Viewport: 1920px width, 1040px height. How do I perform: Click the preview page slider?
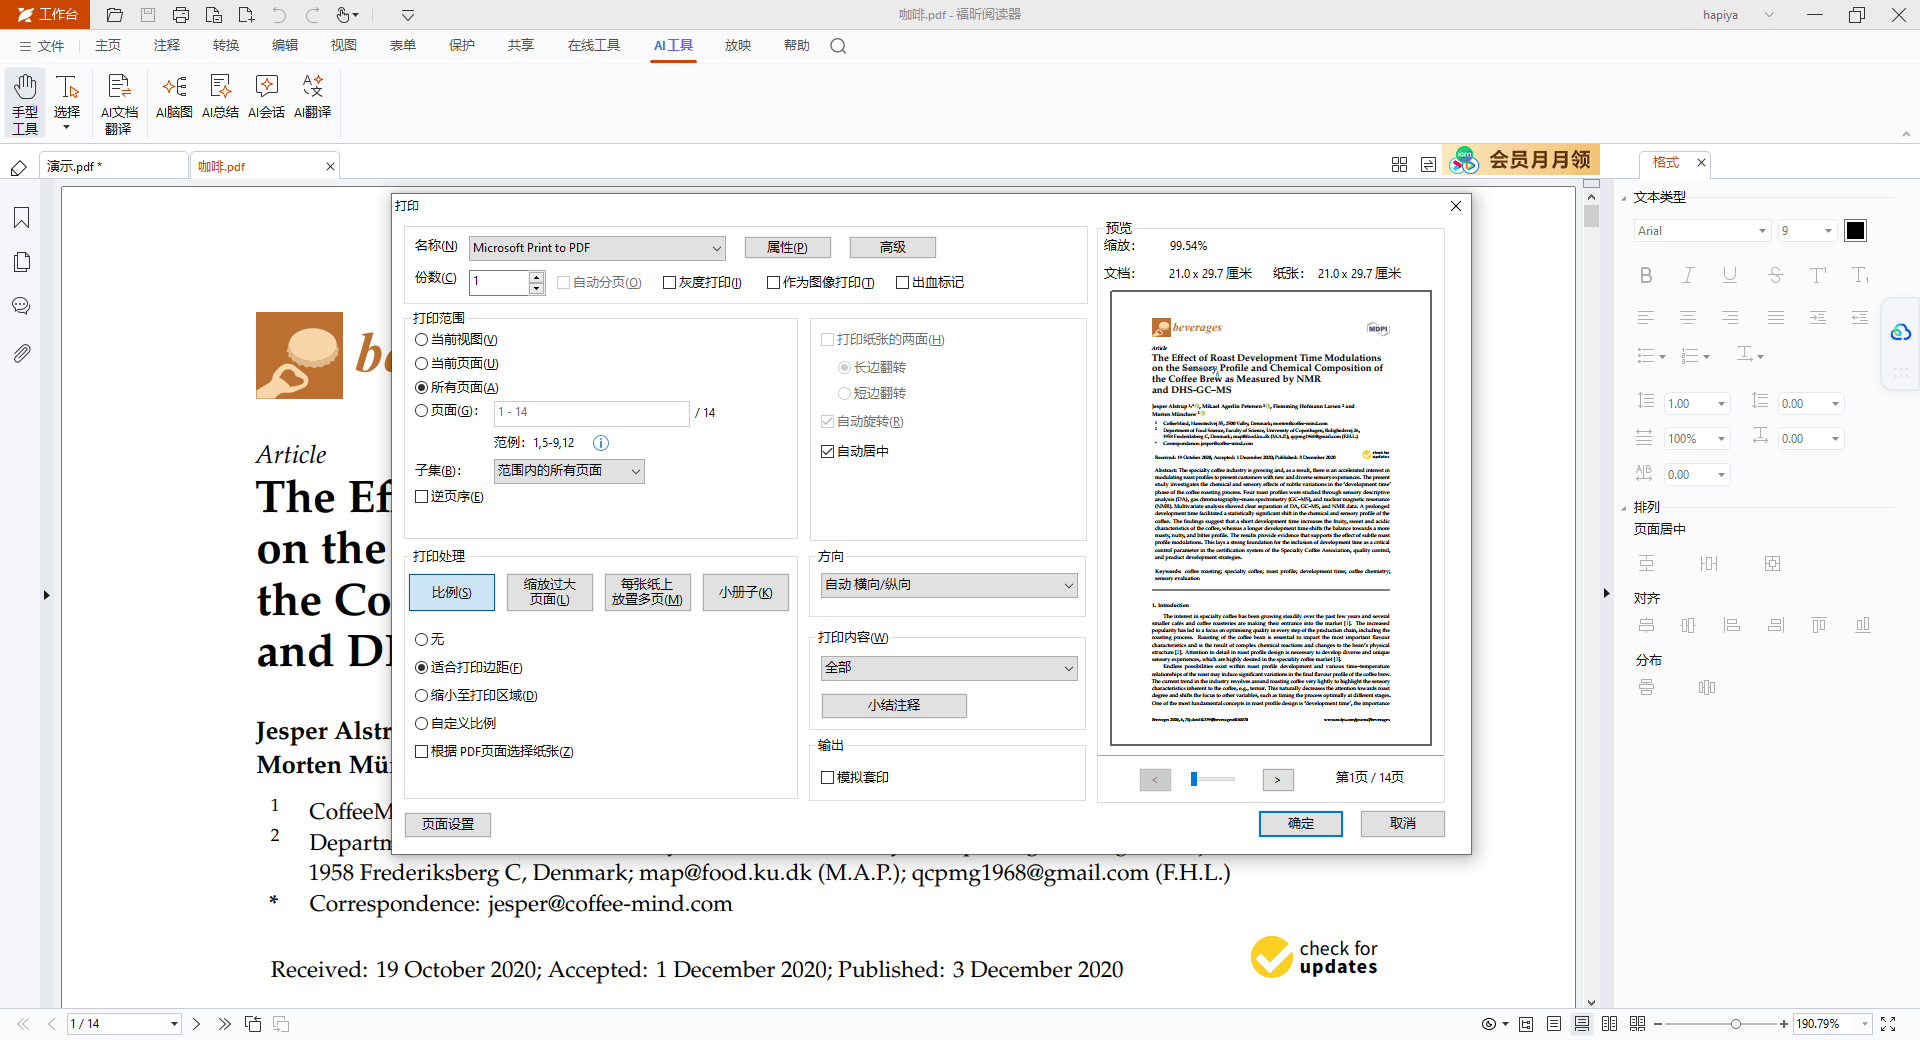1212,779
